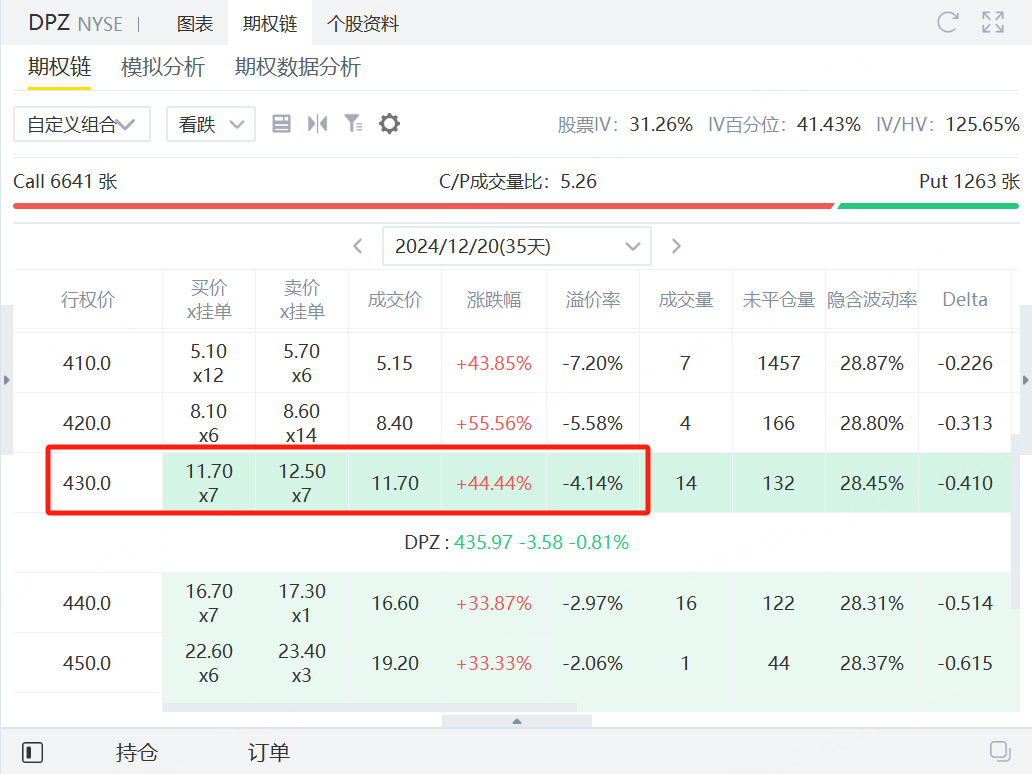The width and height of the screenshot is (1032, 774).
Task: Expand the right side panel arrow
Action: (1025, 380)
